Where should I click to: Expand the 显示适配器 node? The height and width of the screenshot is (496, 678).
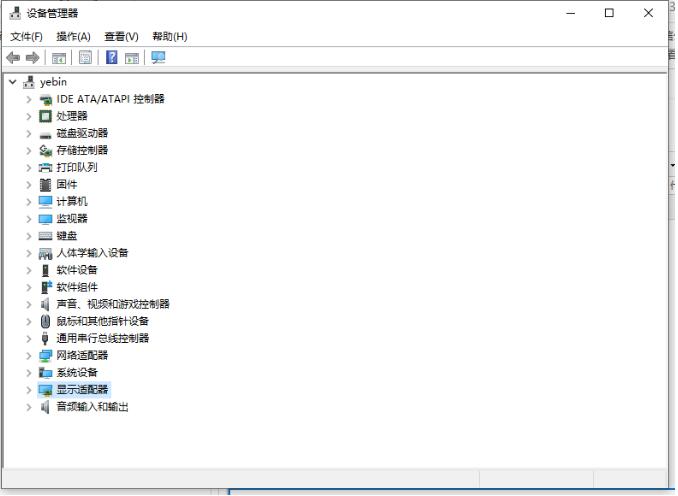pyautogui.click(x=29, y=390)
